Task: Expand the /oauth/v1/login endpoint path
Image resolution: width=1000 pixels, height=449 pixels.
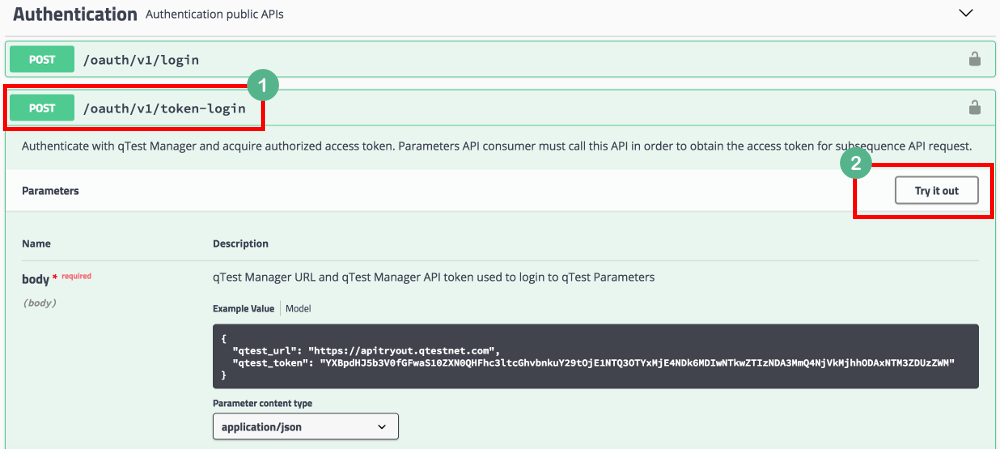Action: 139,60
